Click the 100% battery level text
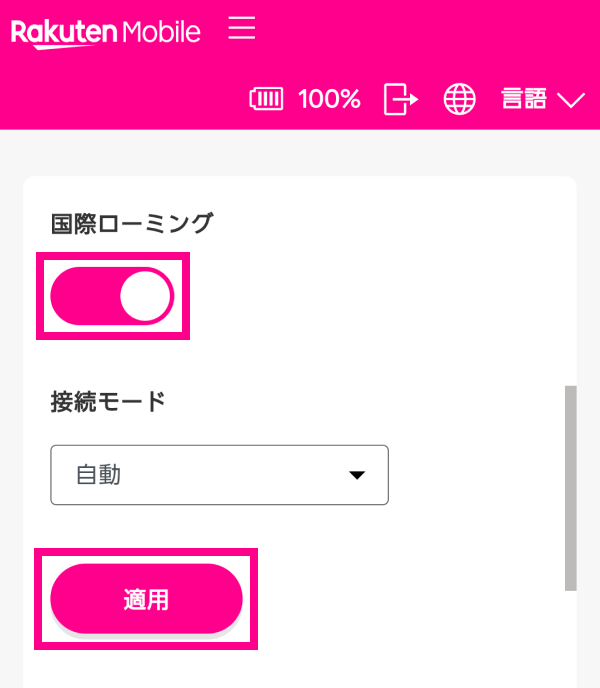The width and height of the screenshot is (600, 688). coord(329,99)
